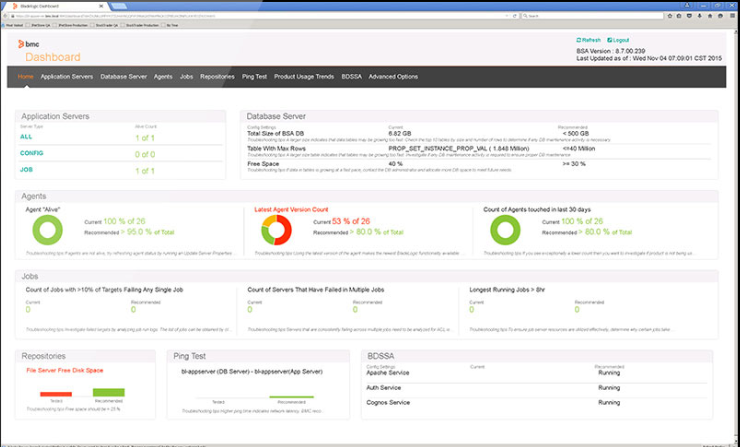Open a new browser tab

(x=118, y=6)
